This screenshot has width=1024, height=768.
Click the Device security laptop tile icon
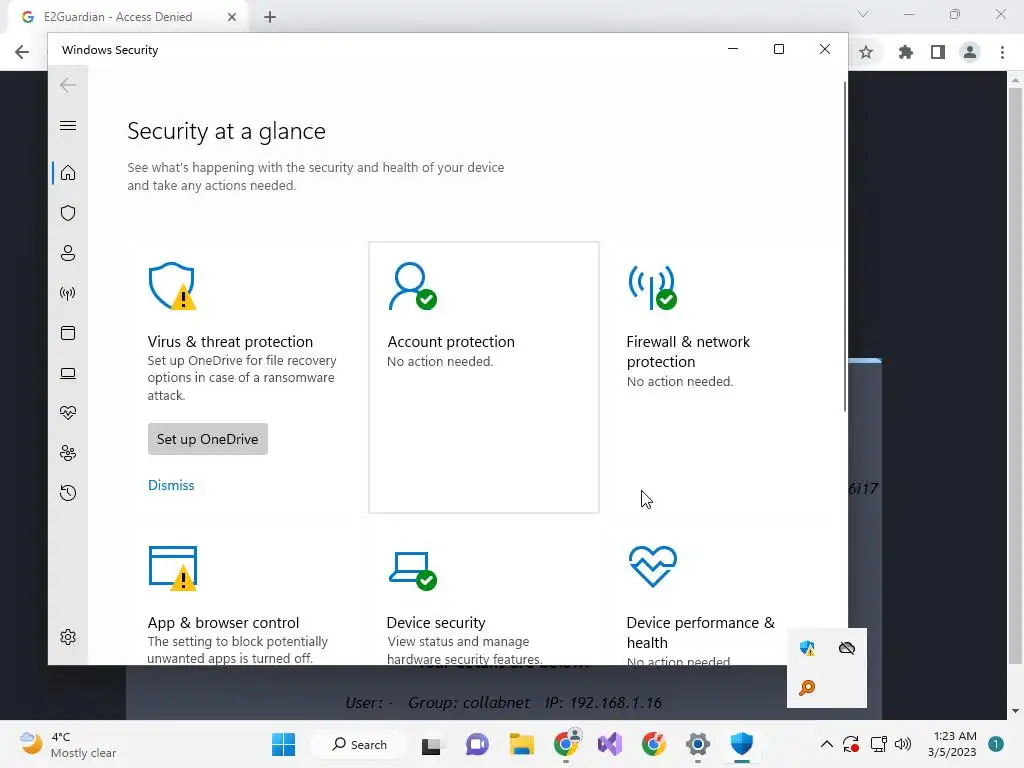click(x=412, y=570)
